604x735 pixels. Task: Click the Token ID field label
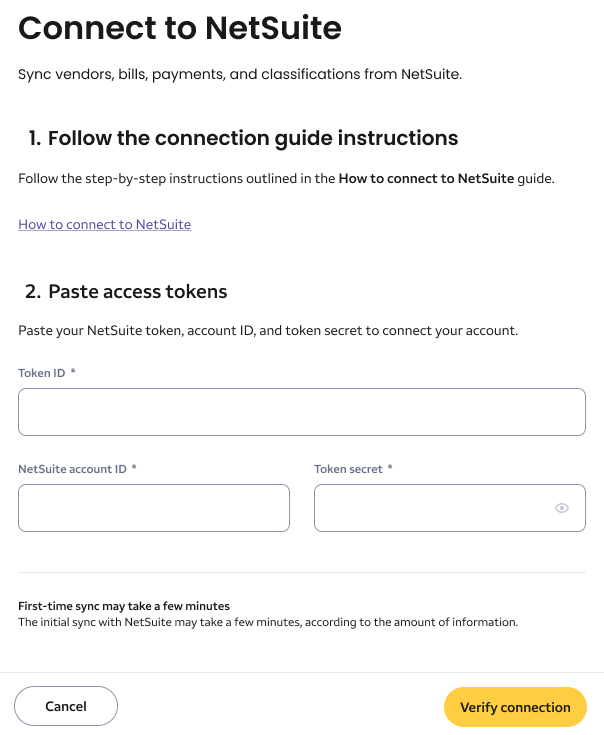point(42,373)
